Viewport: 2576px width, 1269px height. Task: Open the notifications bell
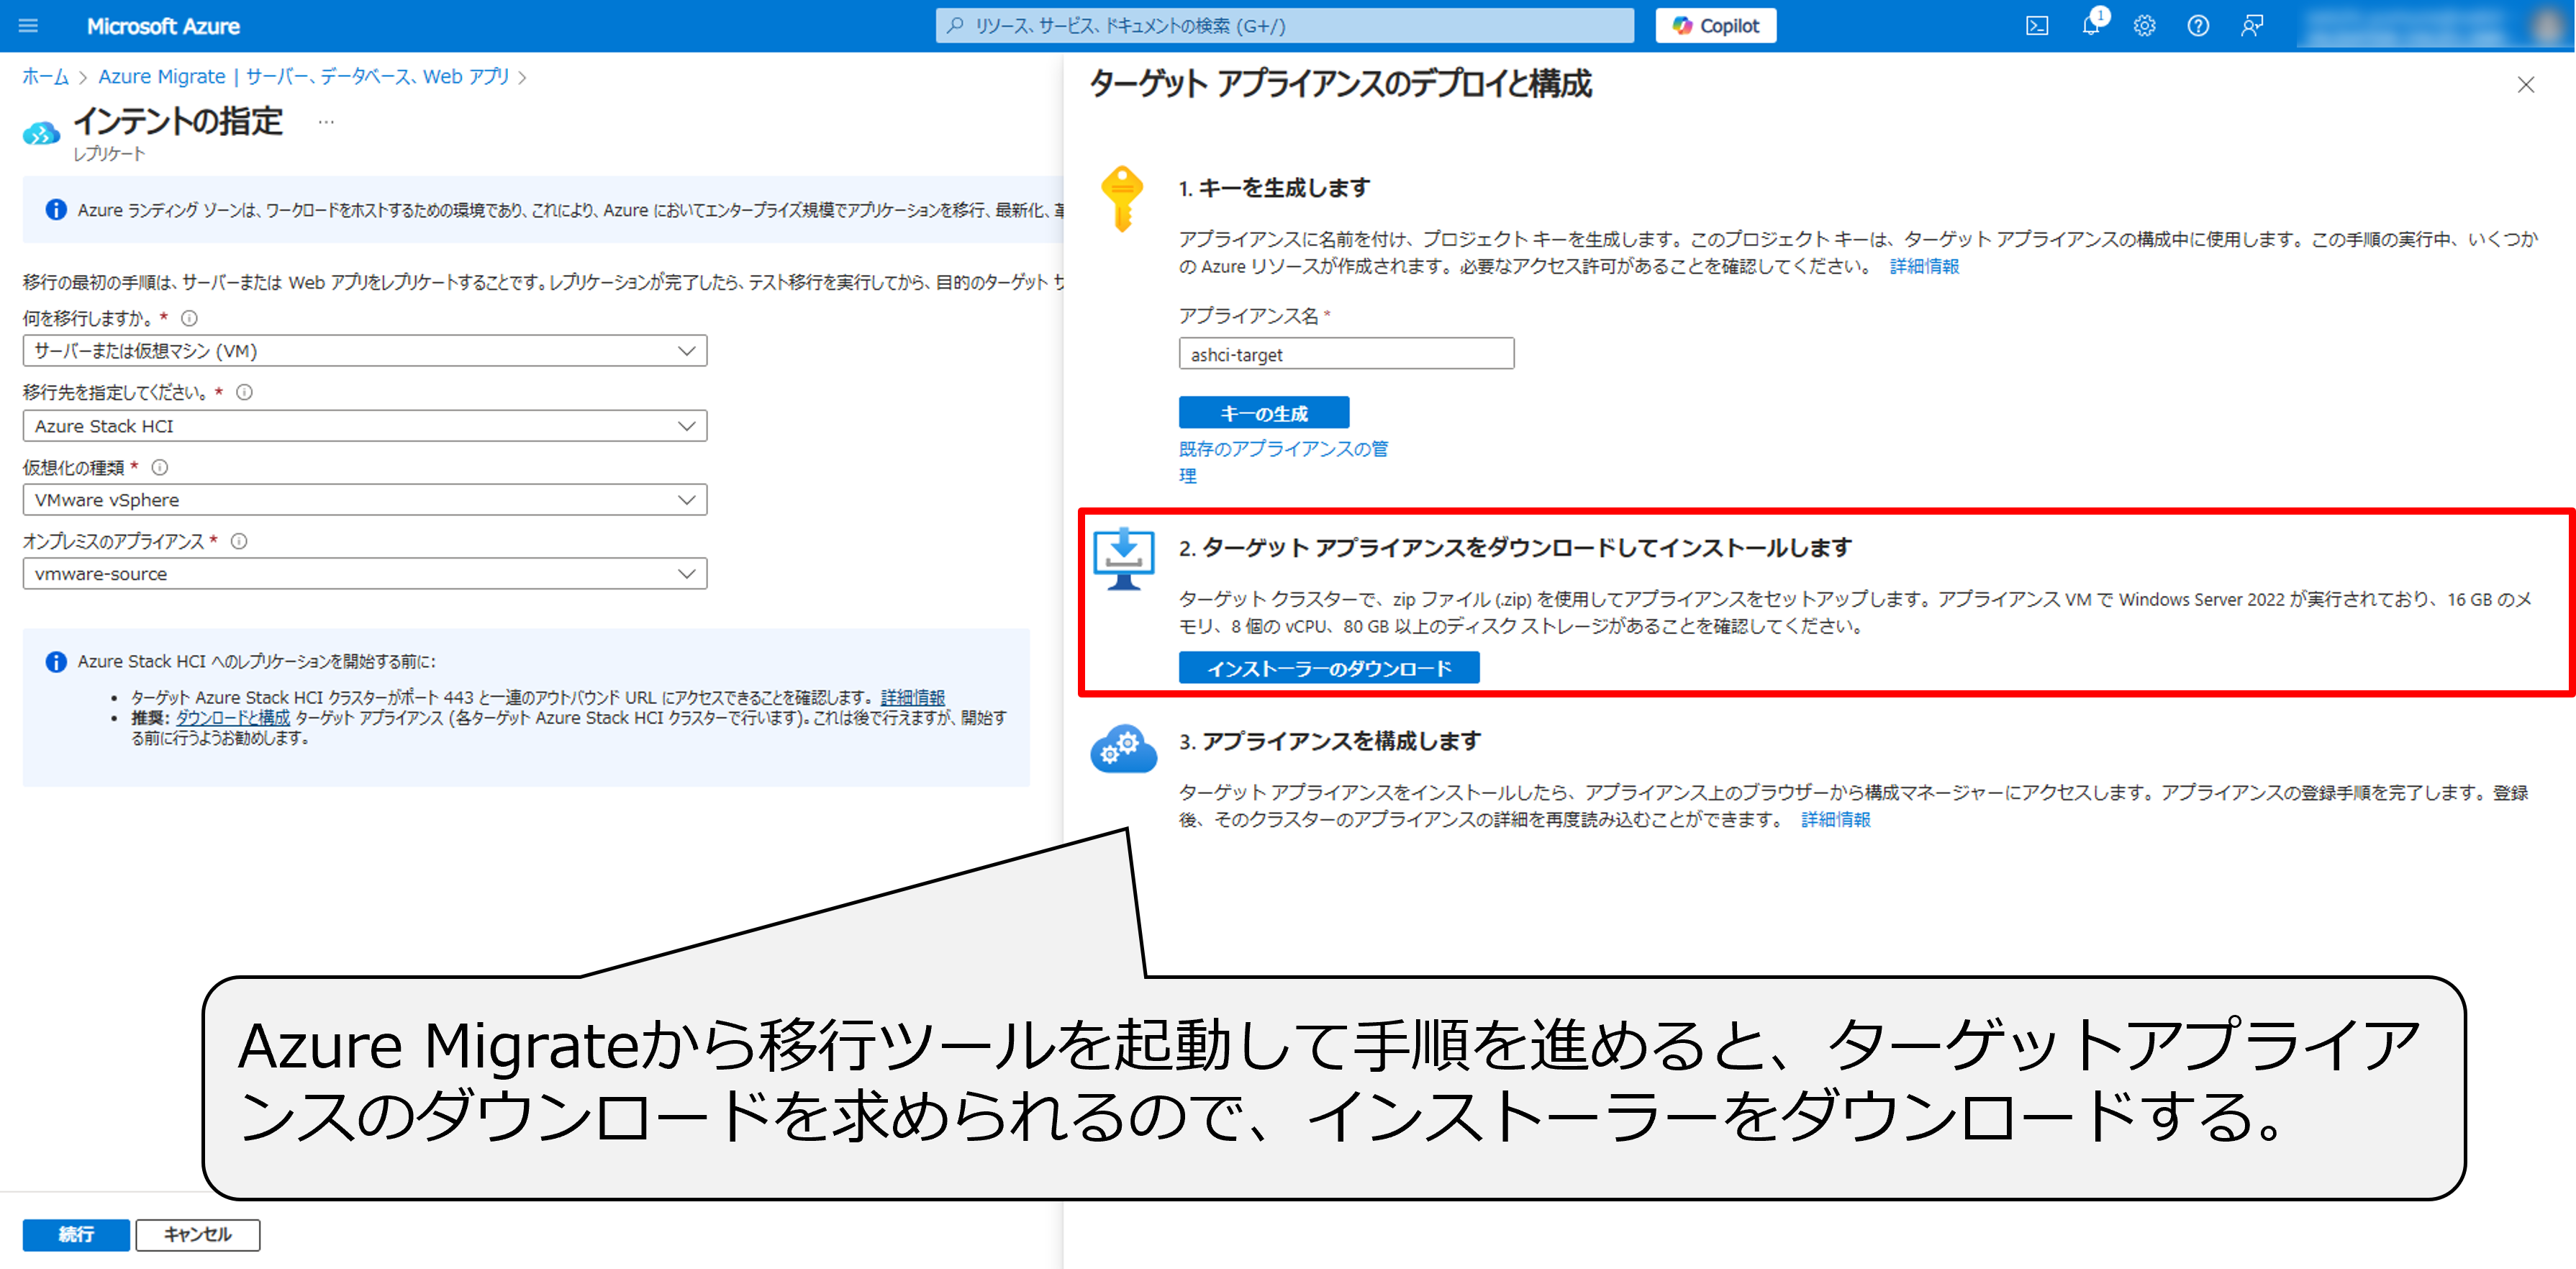pos(2090,26)
